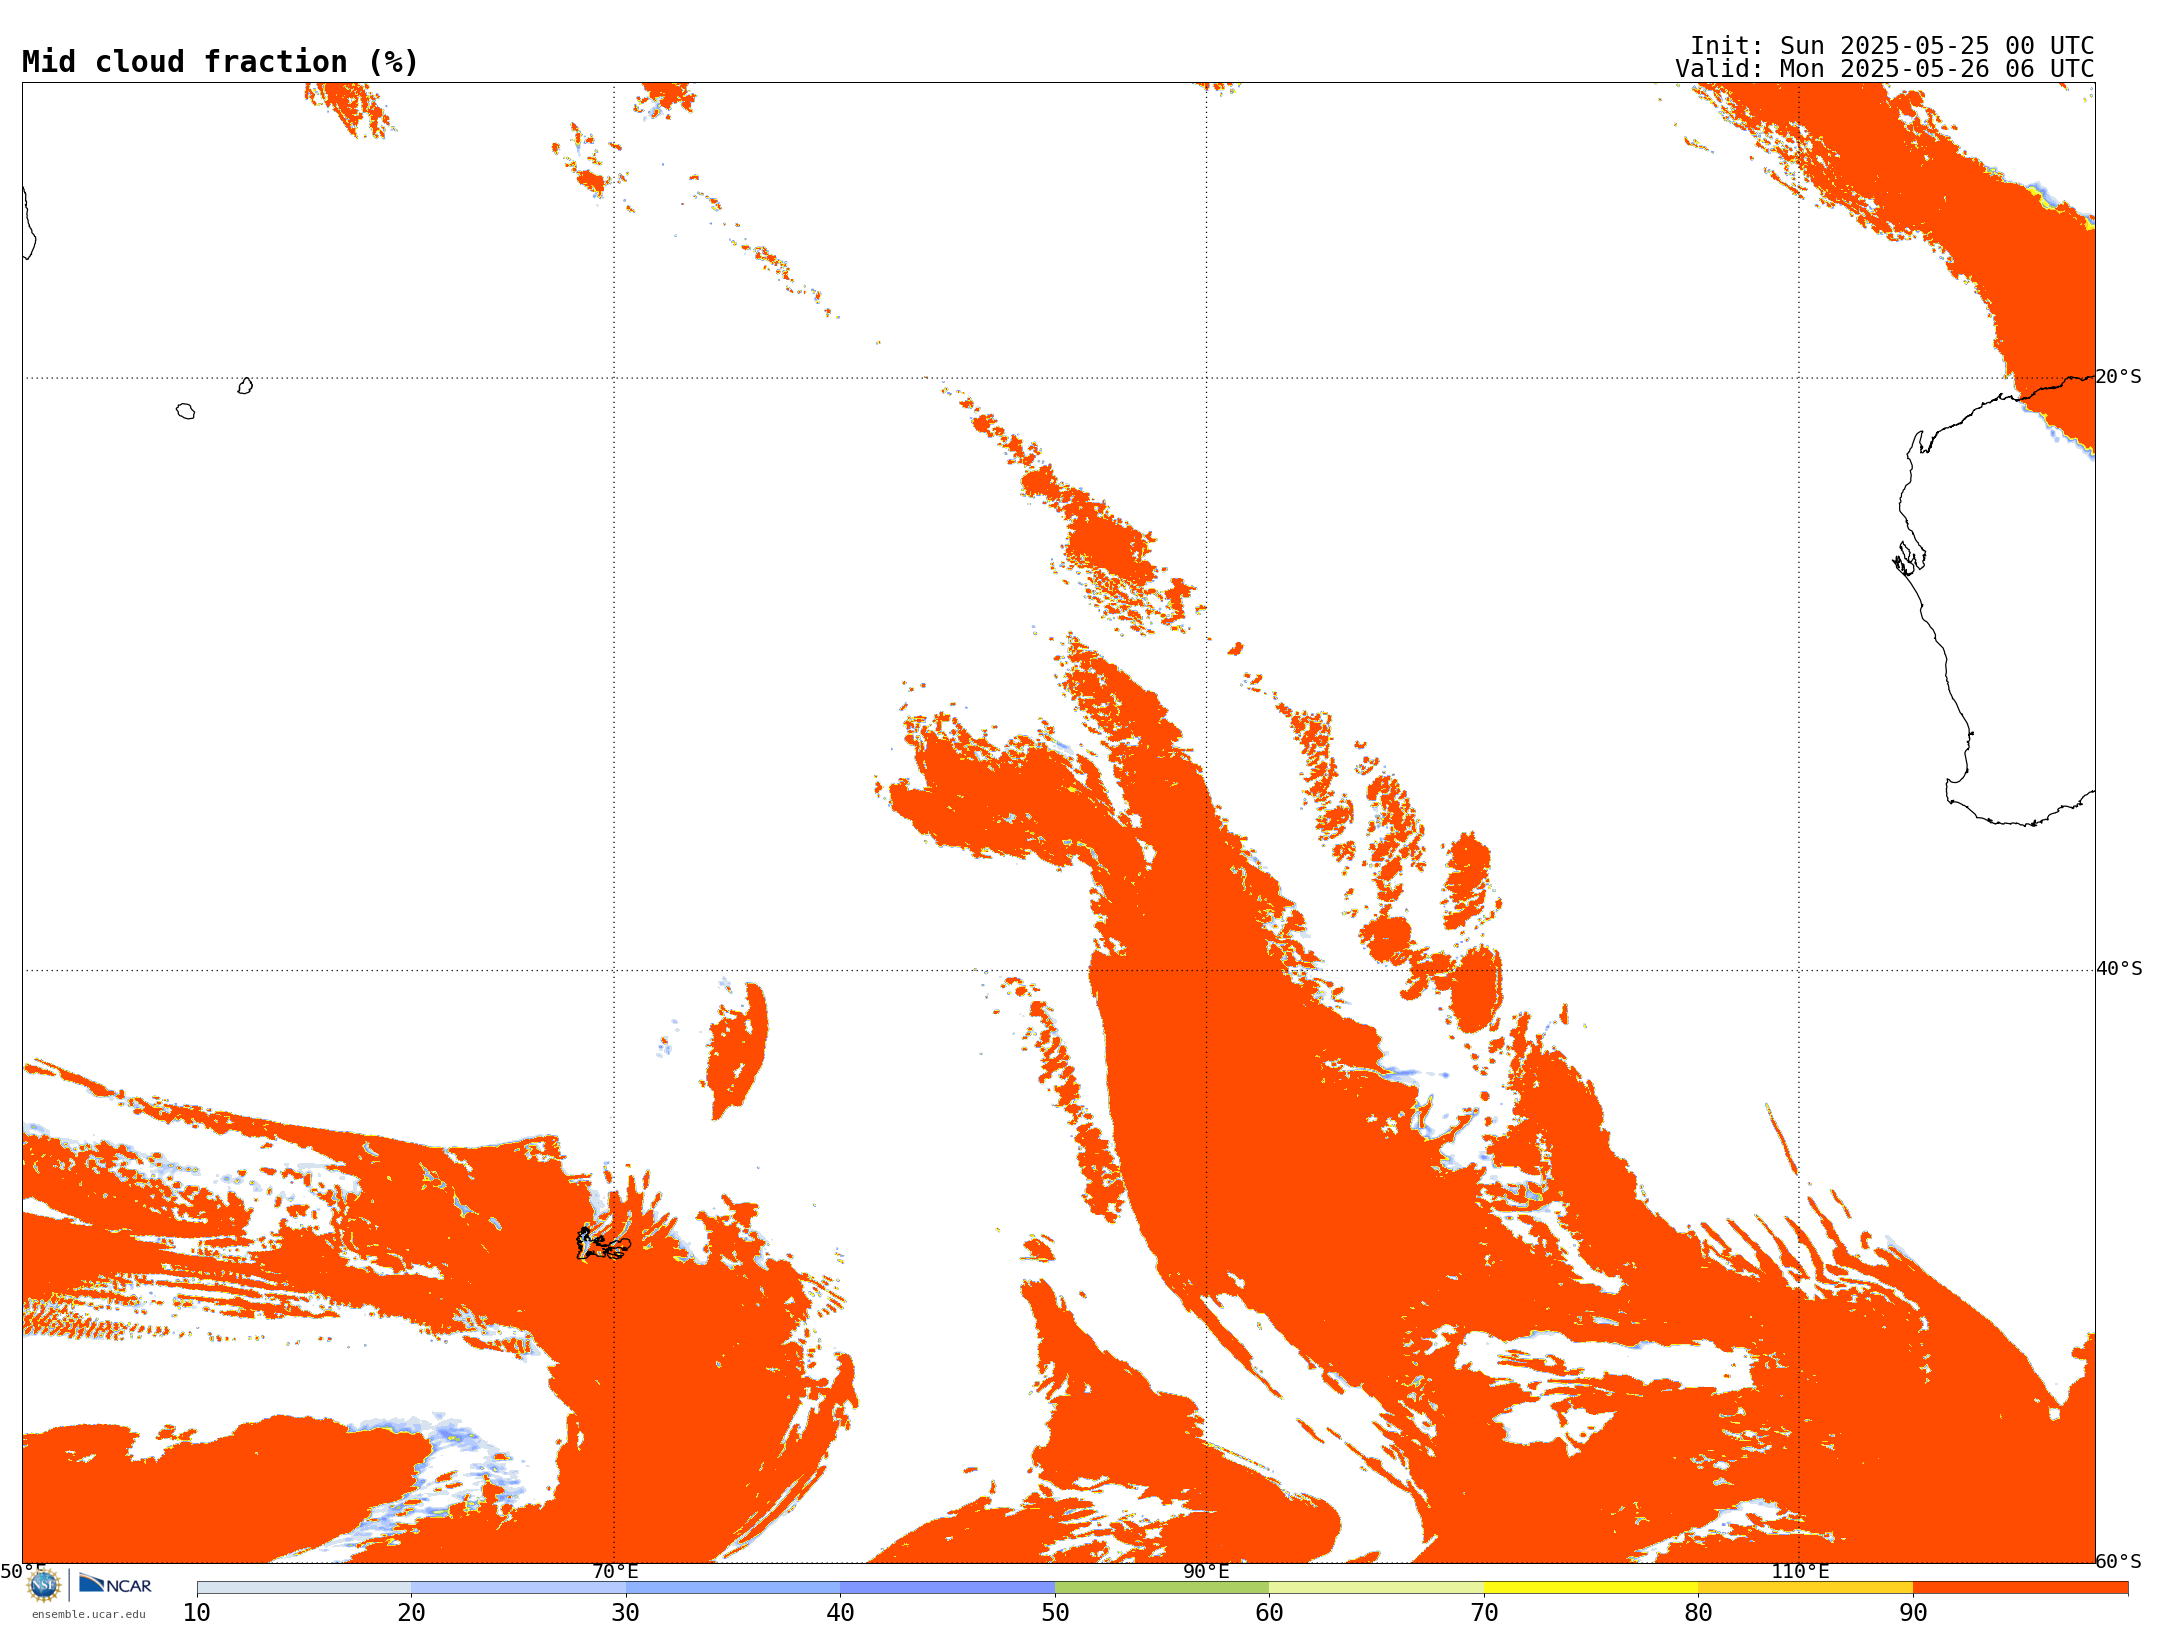Click the NCAR logo
2160x1626 pixels.
pos(115,1584)
